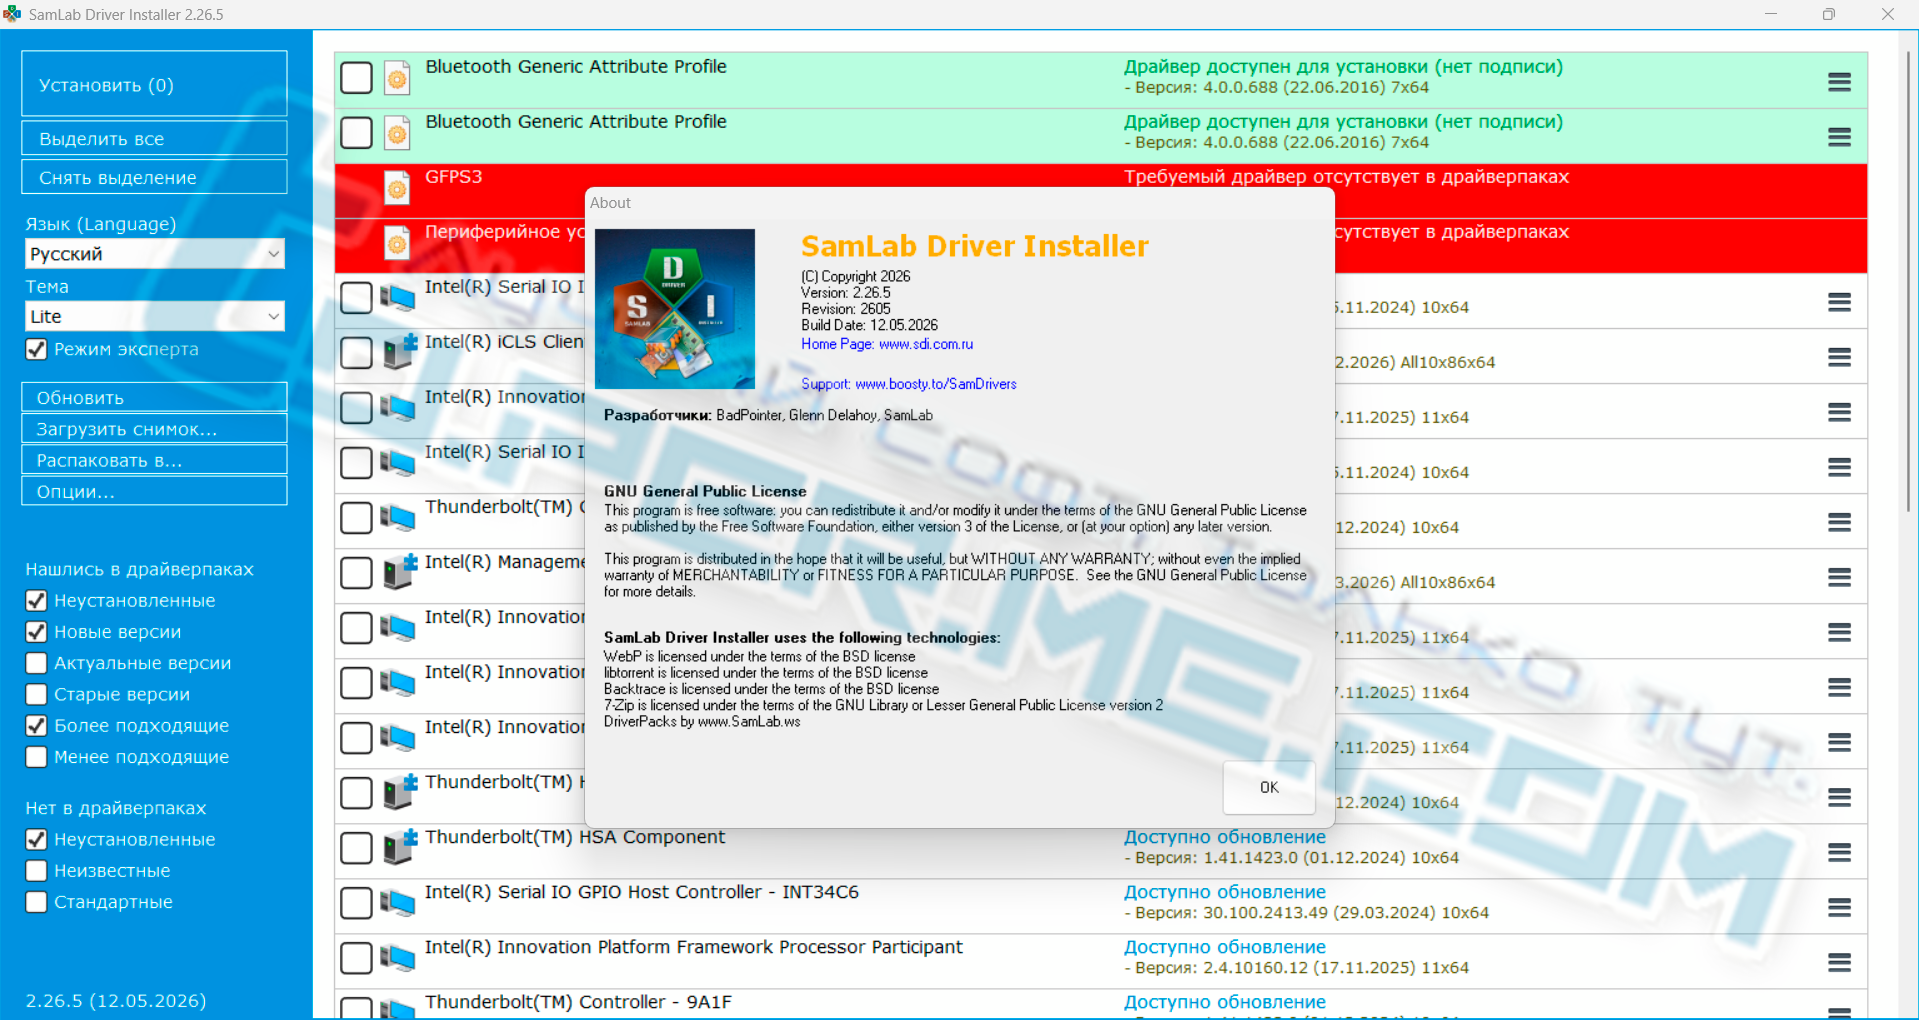The width and height of the screenshot is (1919, 1020).
Task: Enable Менее подходящие filter checkbox
Action: point(36,757)
